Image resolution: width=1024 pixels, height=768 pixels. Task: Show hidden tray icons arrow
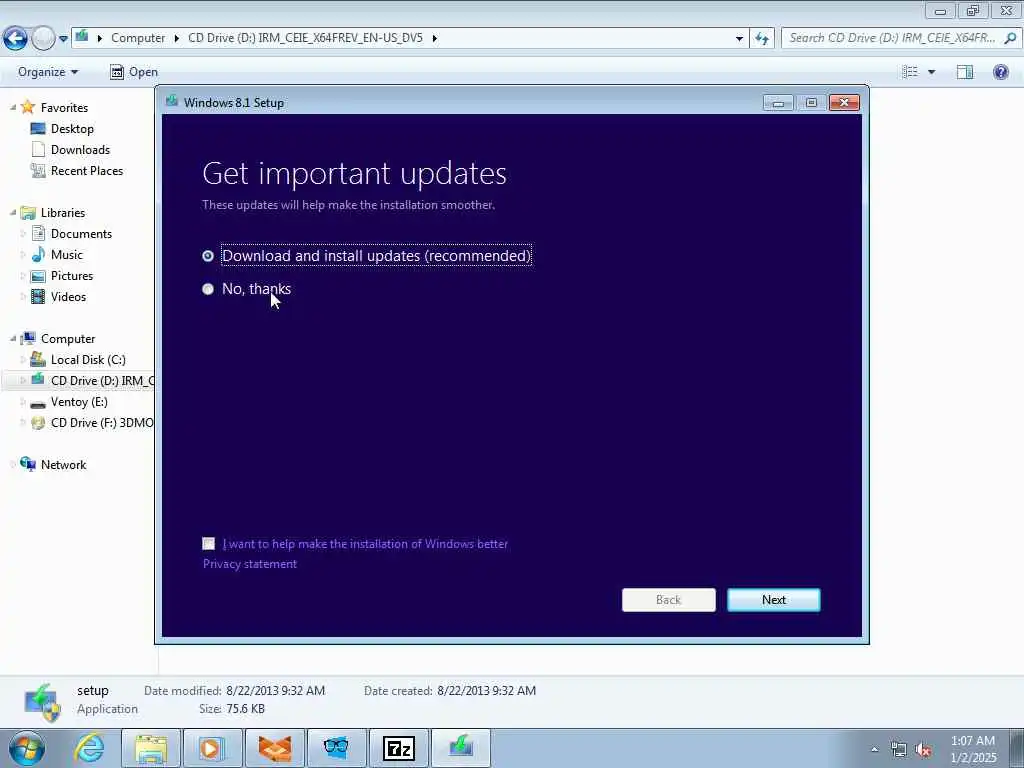(874, 749)
